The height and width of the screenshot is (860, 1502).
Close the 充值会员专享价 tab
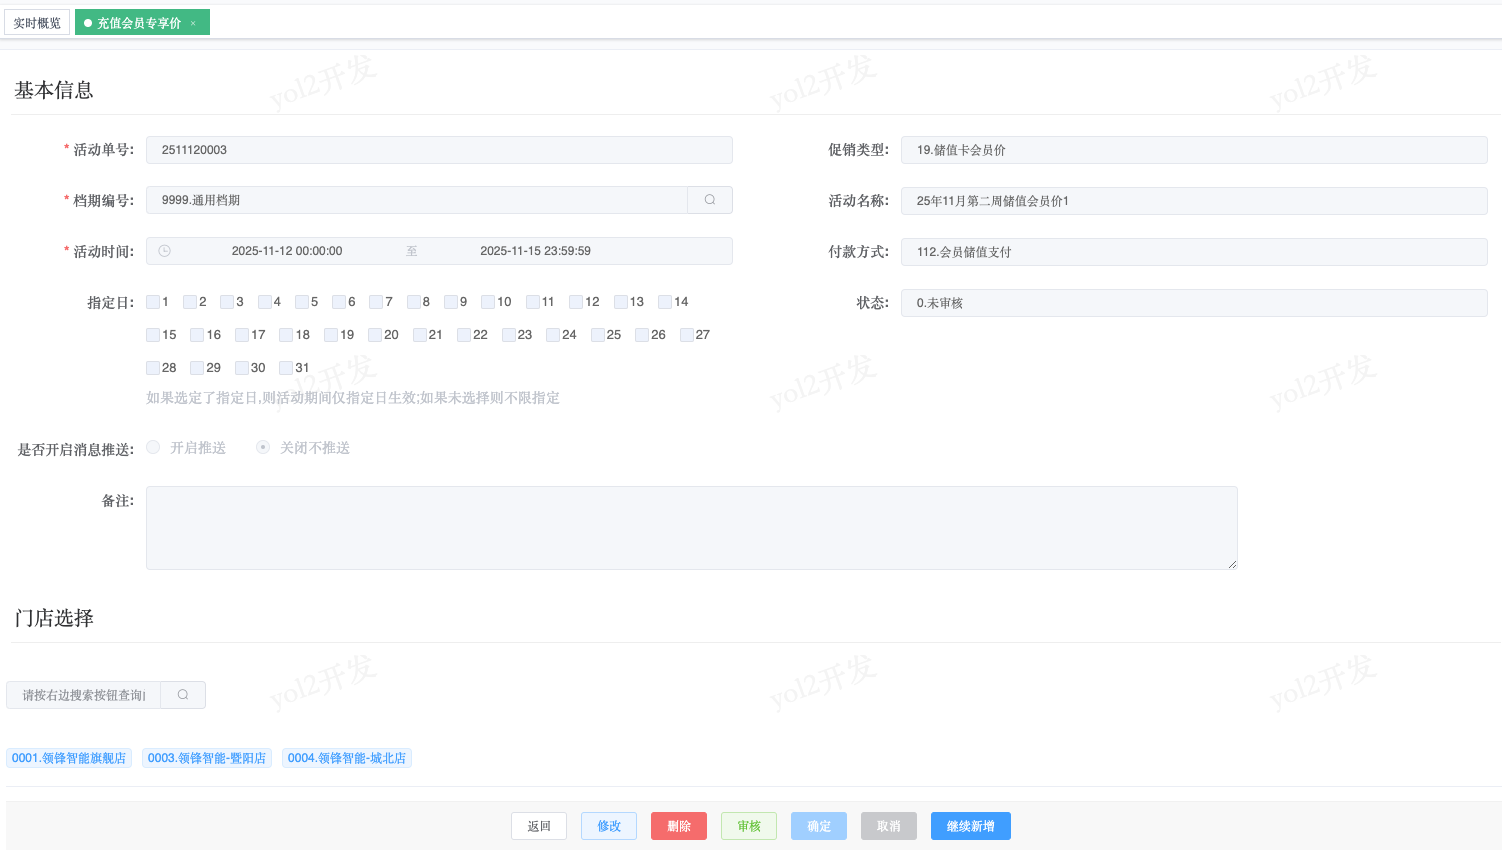click(x=193, y=23)
